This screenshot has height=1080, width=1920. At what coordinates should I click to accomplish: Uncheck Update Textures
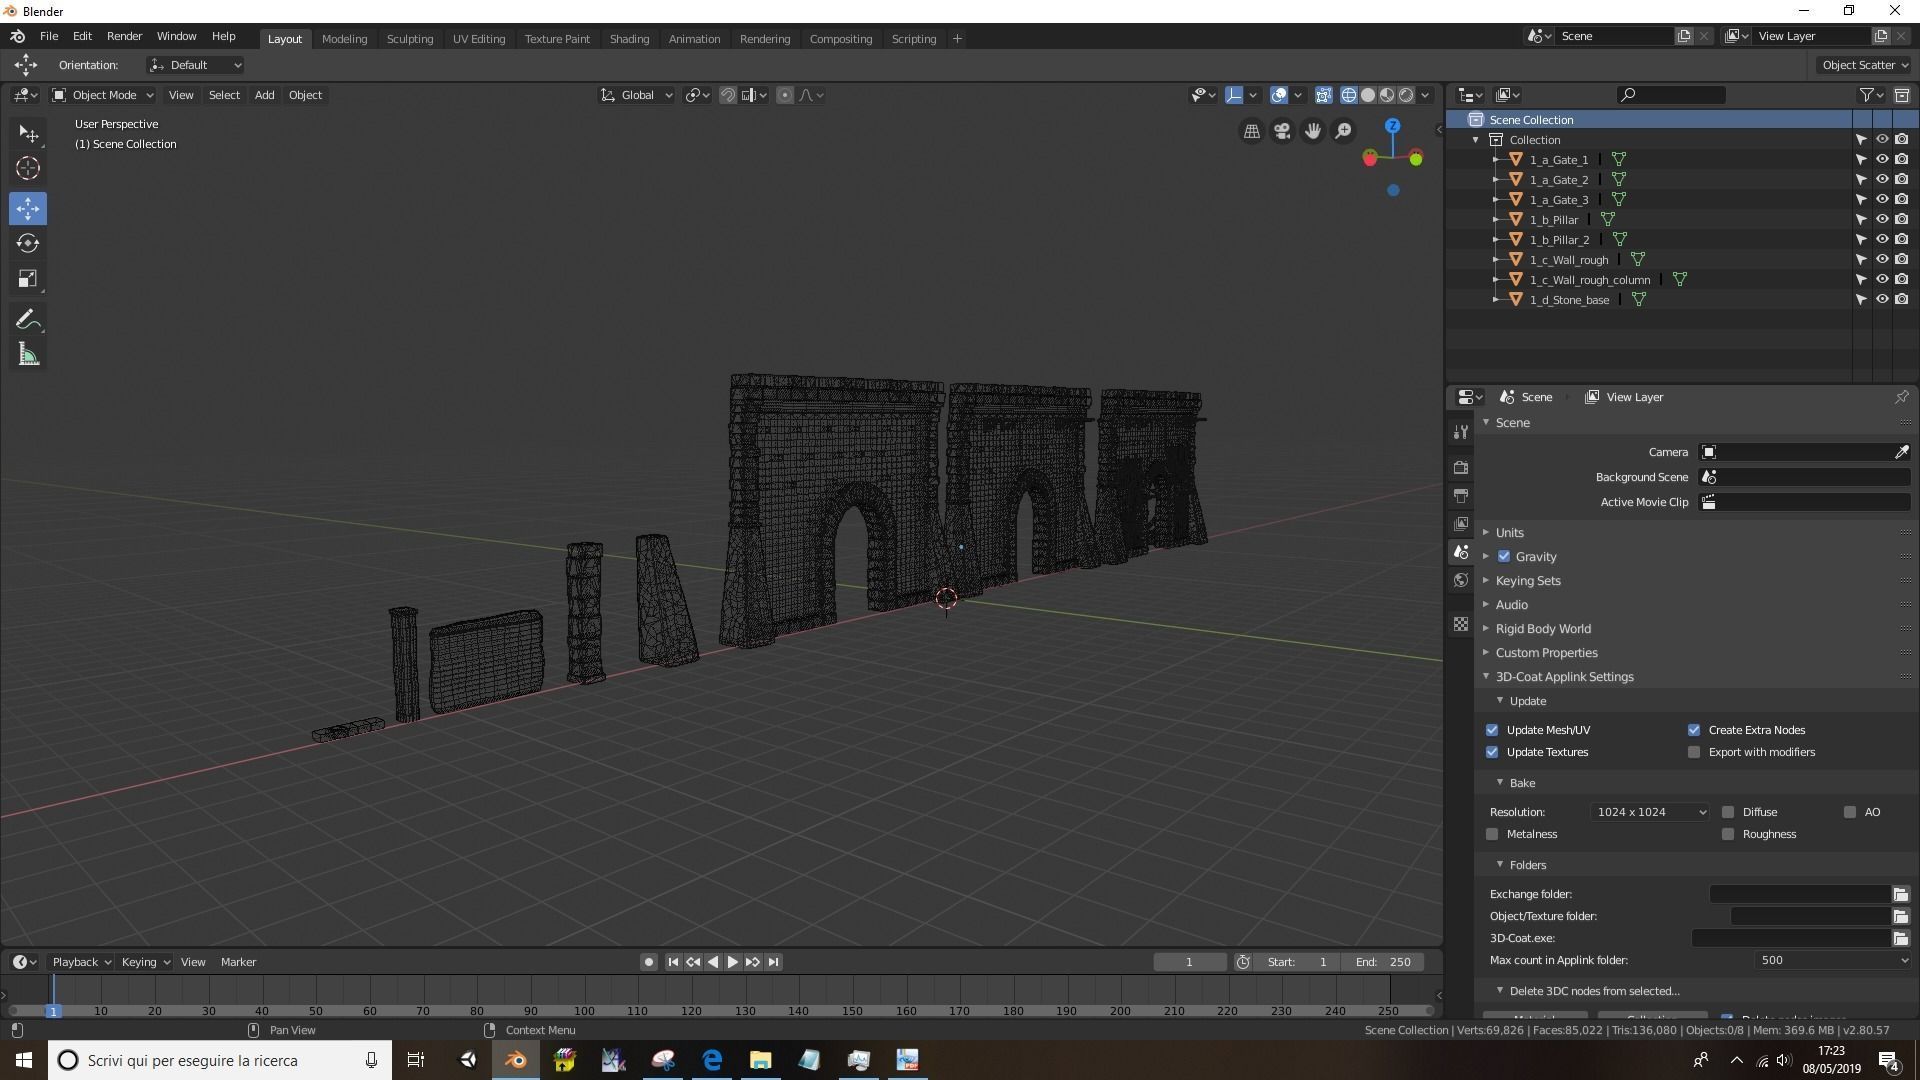(x=1492, y=752)
